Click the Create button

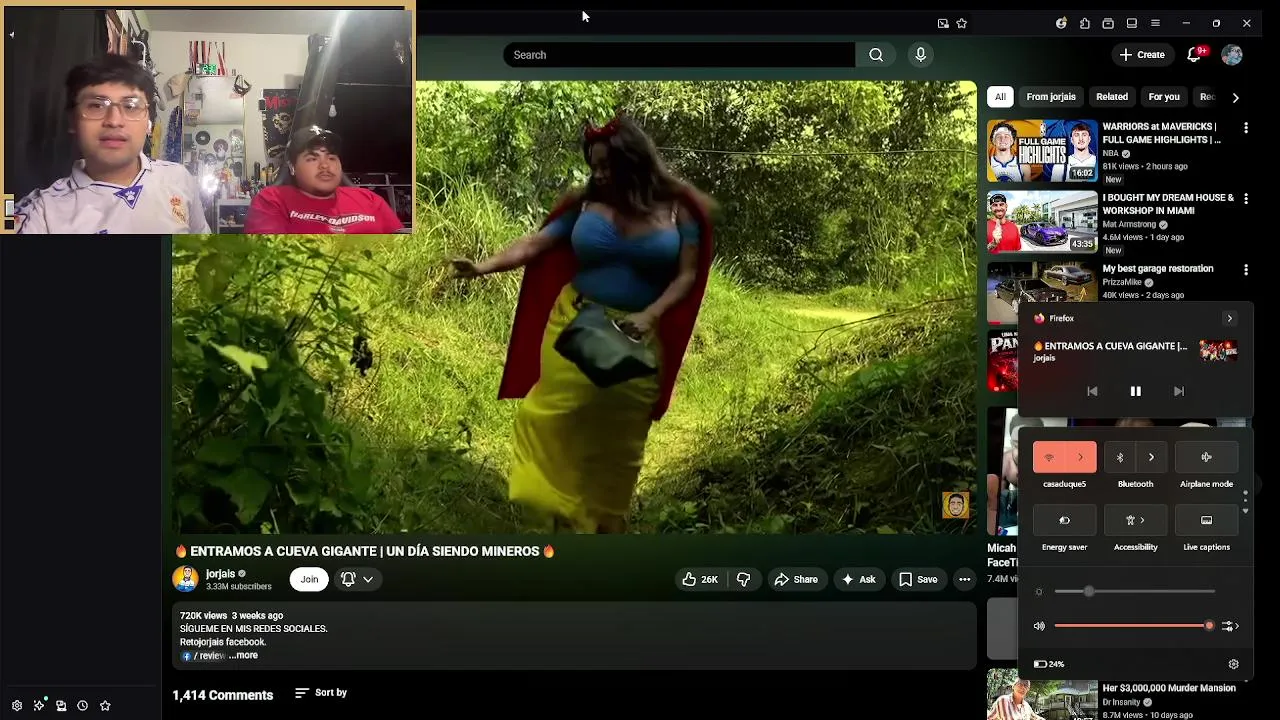coord(1142,55)
